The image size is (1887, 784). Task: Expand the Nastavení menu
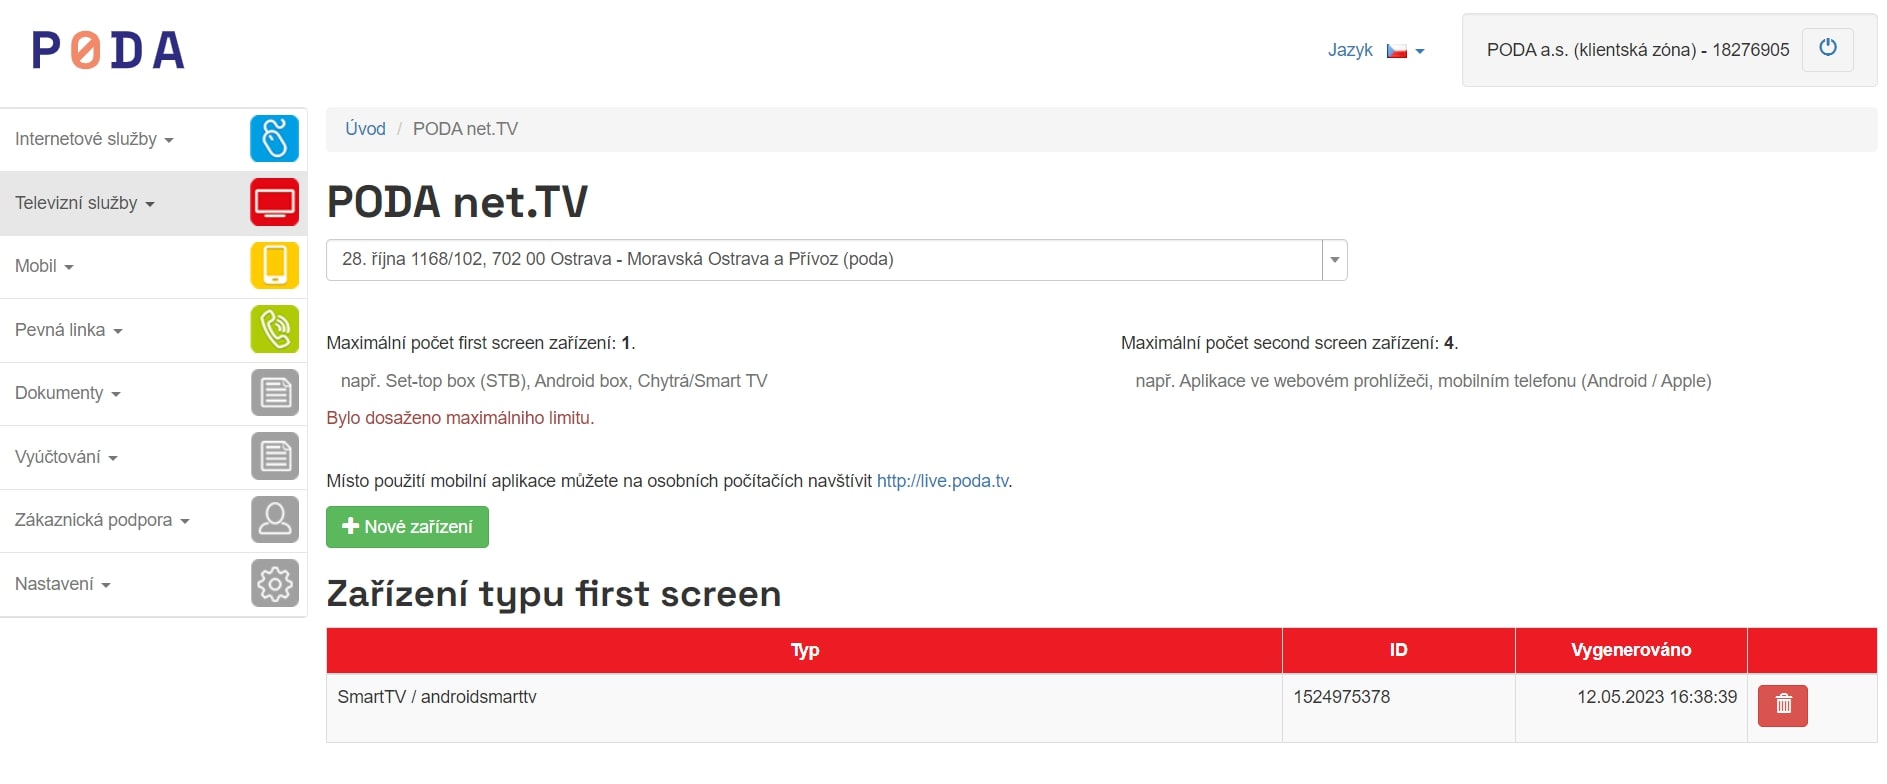(x=62, y=584)
